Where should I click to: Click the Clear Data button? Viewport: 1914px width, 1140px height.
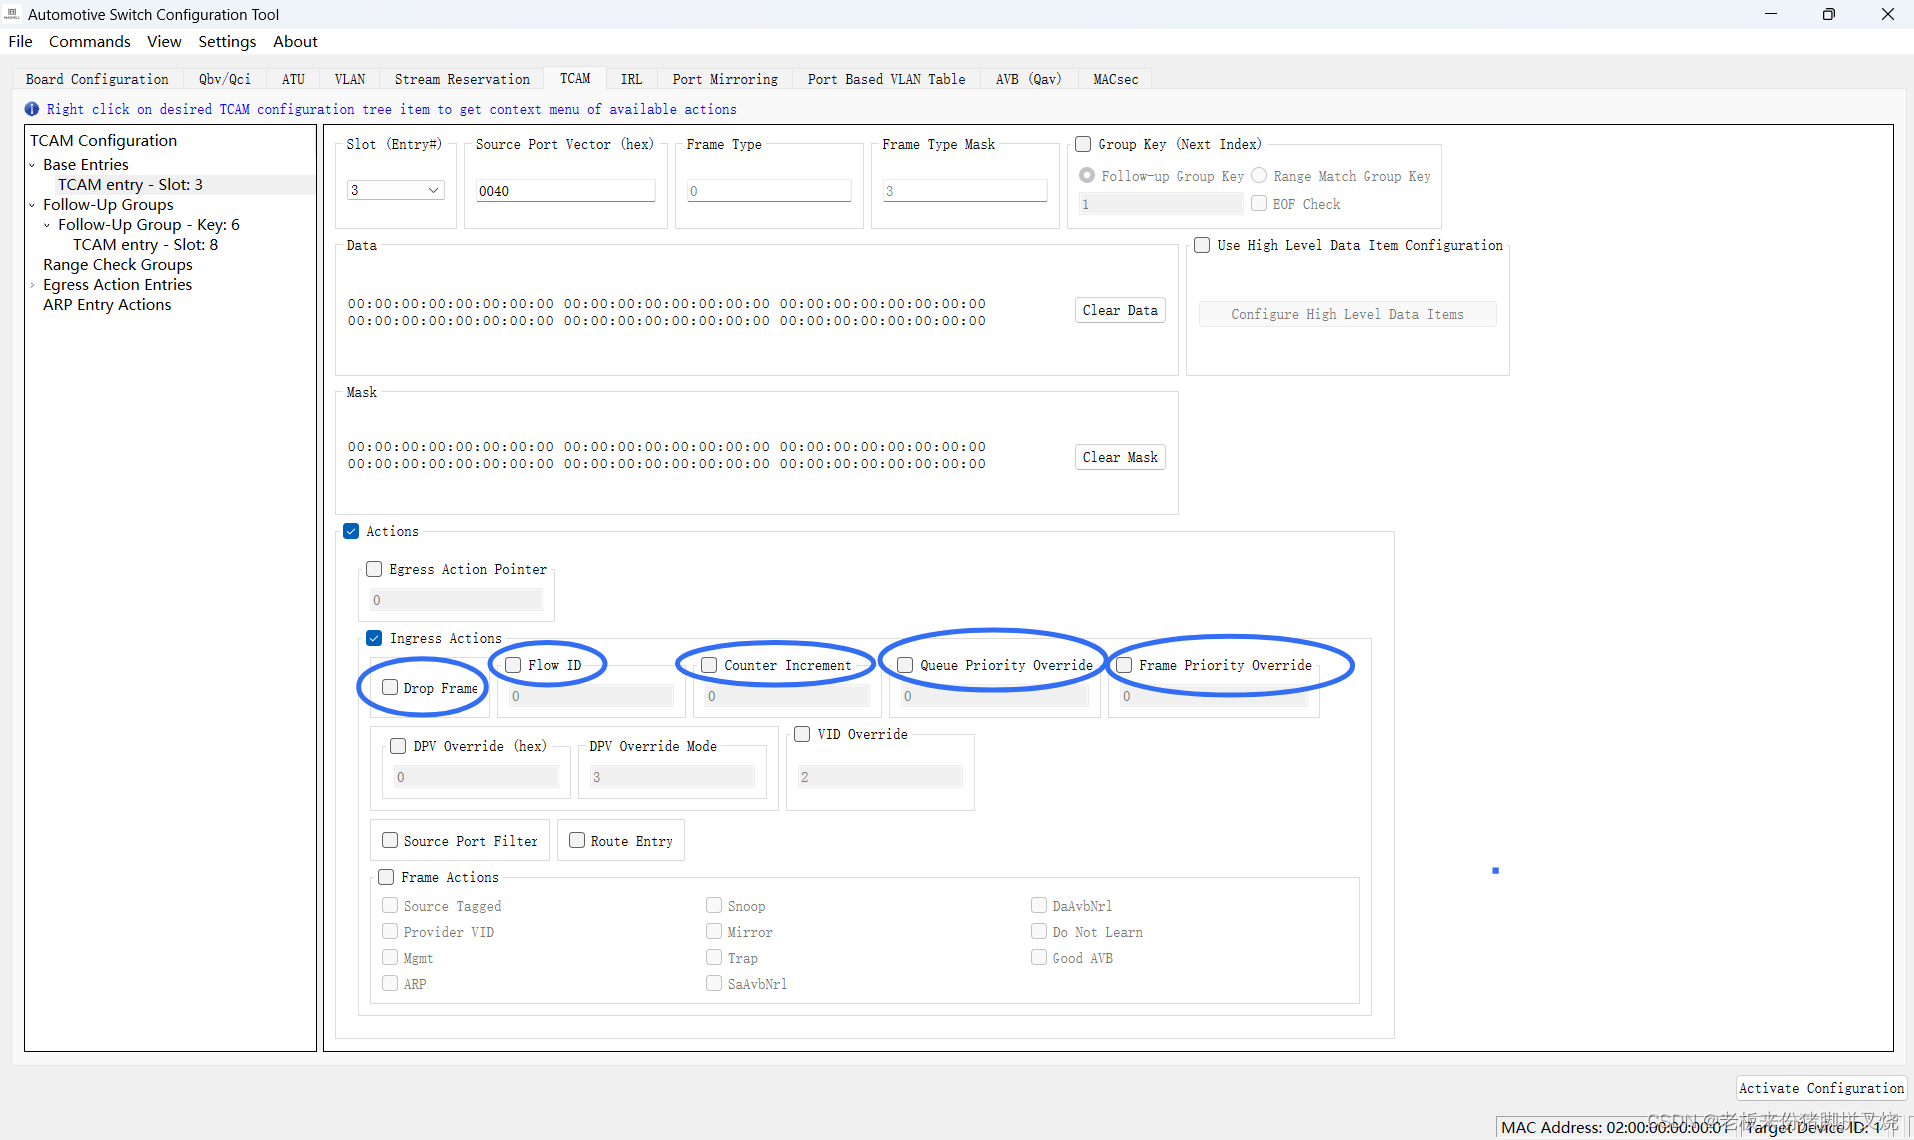click(1120, 310)
